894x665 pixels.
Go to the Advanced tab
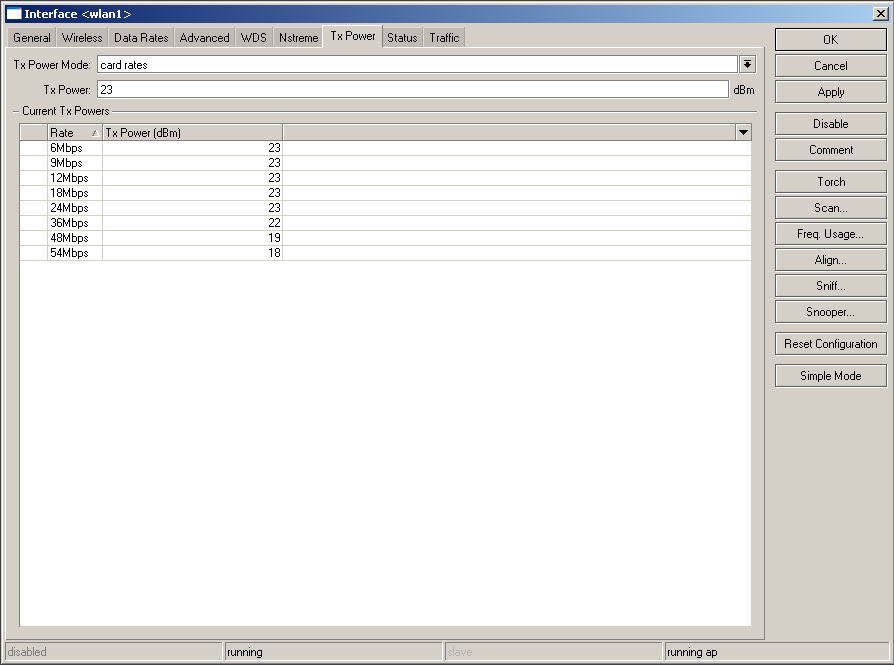pyautogui.click(x=204, y=38)
